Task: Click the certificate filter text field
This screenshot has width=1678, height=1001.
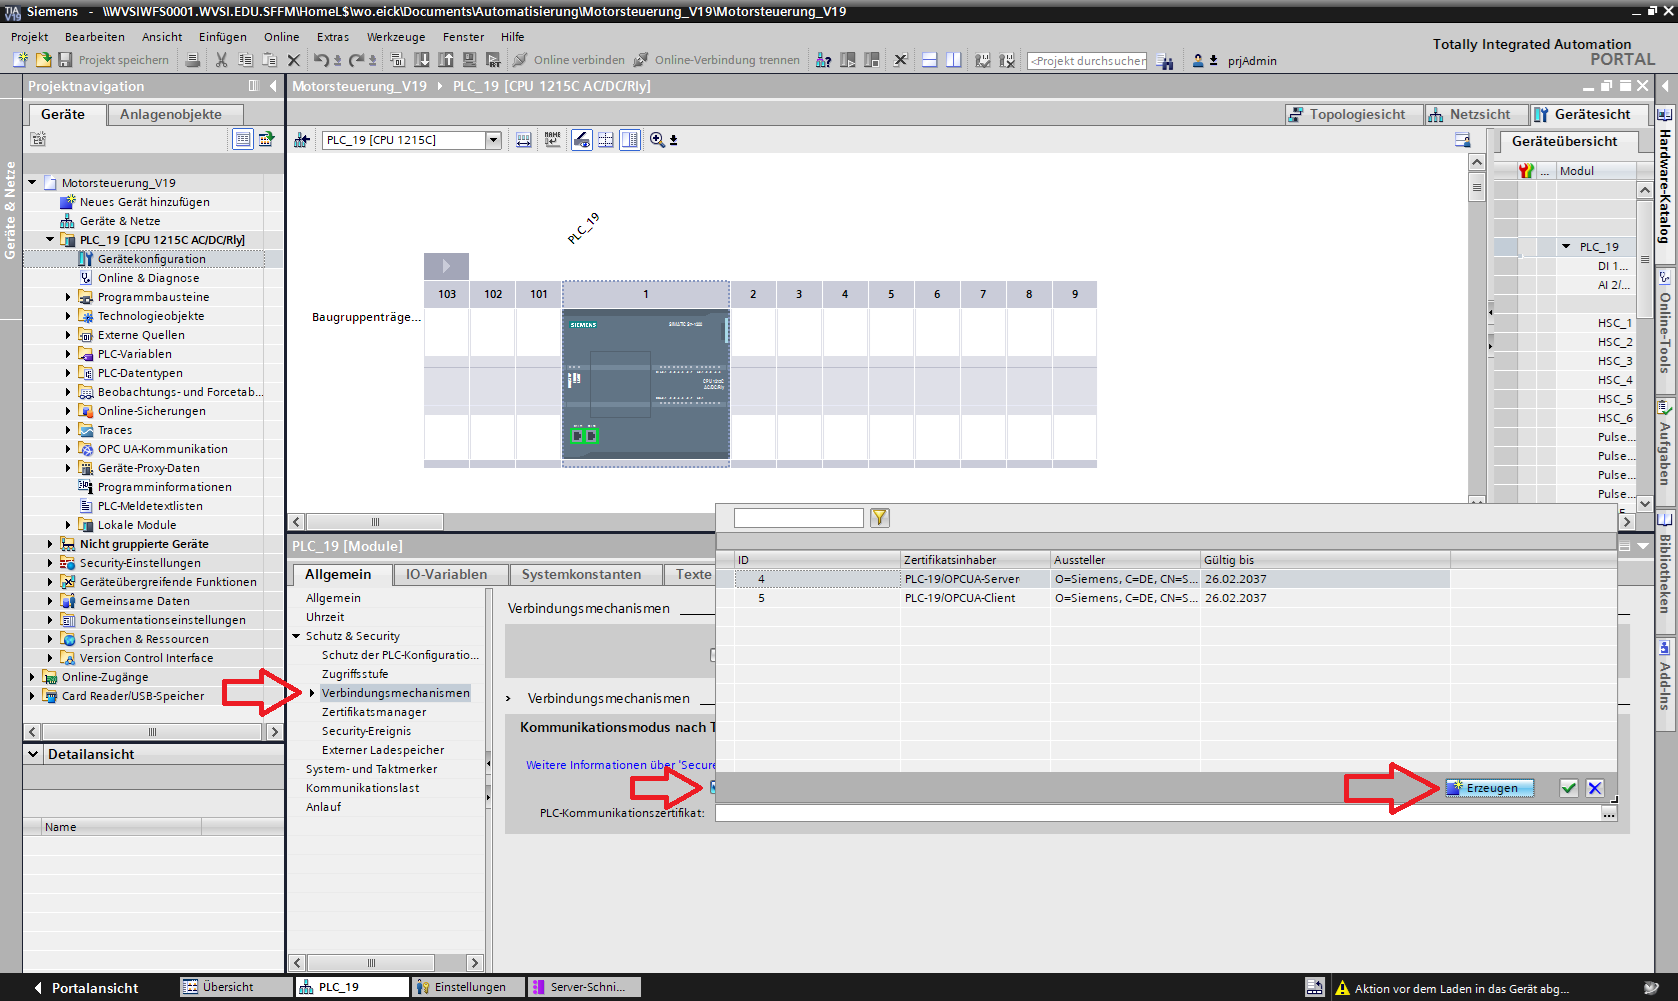Action: coord(798,517)
